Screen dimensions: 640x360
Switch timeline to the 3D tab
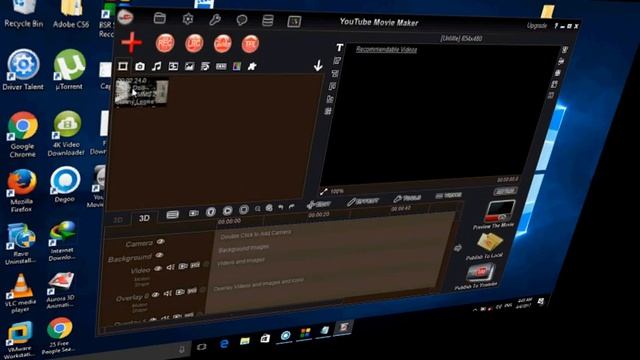coord(144,218)
